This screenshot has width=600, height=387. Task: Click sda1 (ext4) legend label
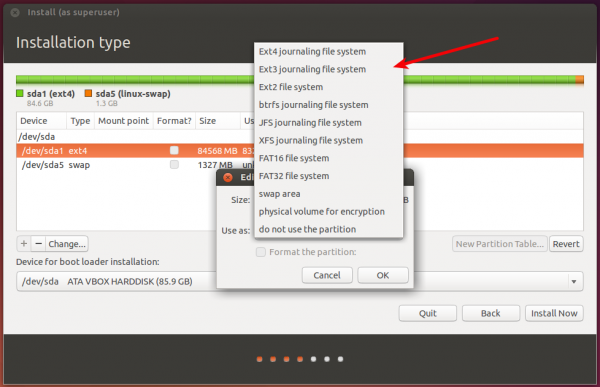(x=51, y=94)
